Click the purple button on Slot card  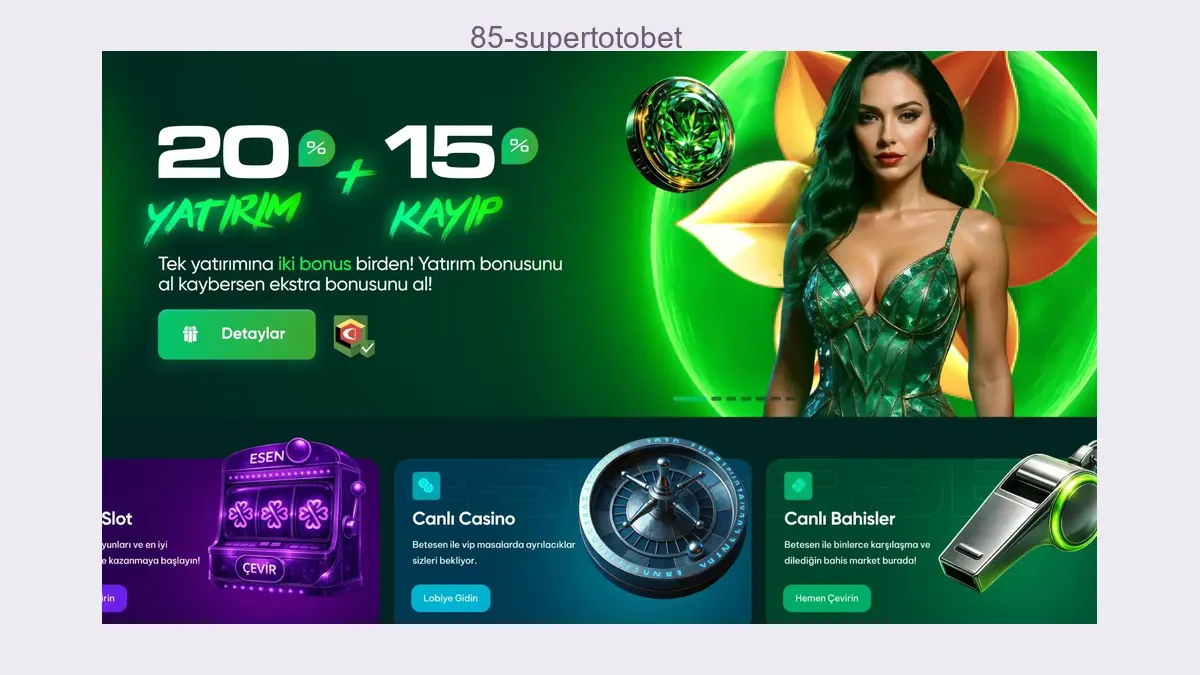[x=114, y=598]
